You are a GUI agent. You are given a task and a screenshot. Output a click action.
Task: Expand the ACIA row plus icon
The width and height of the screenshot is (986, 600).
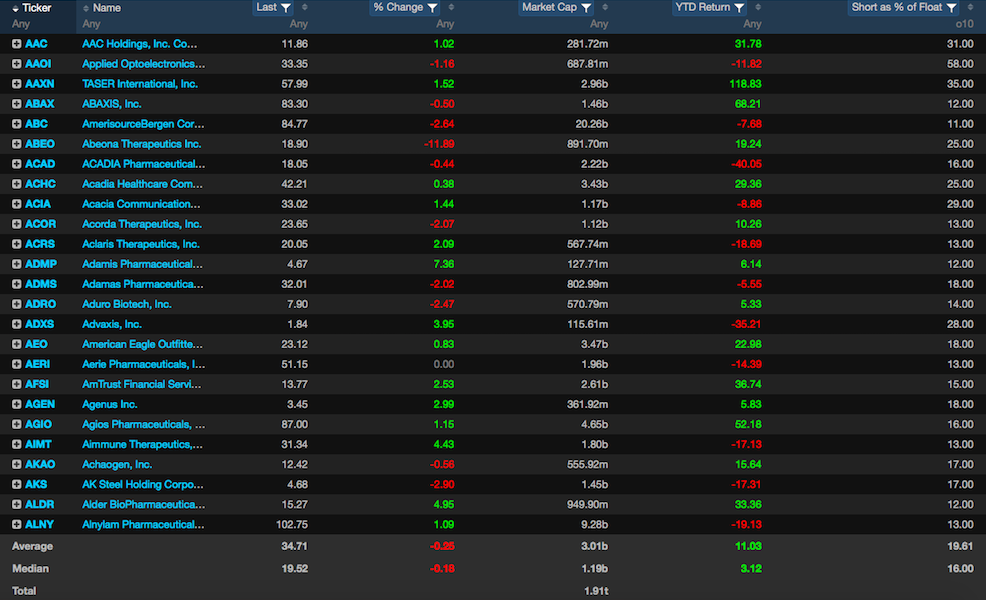pos(16,204)
